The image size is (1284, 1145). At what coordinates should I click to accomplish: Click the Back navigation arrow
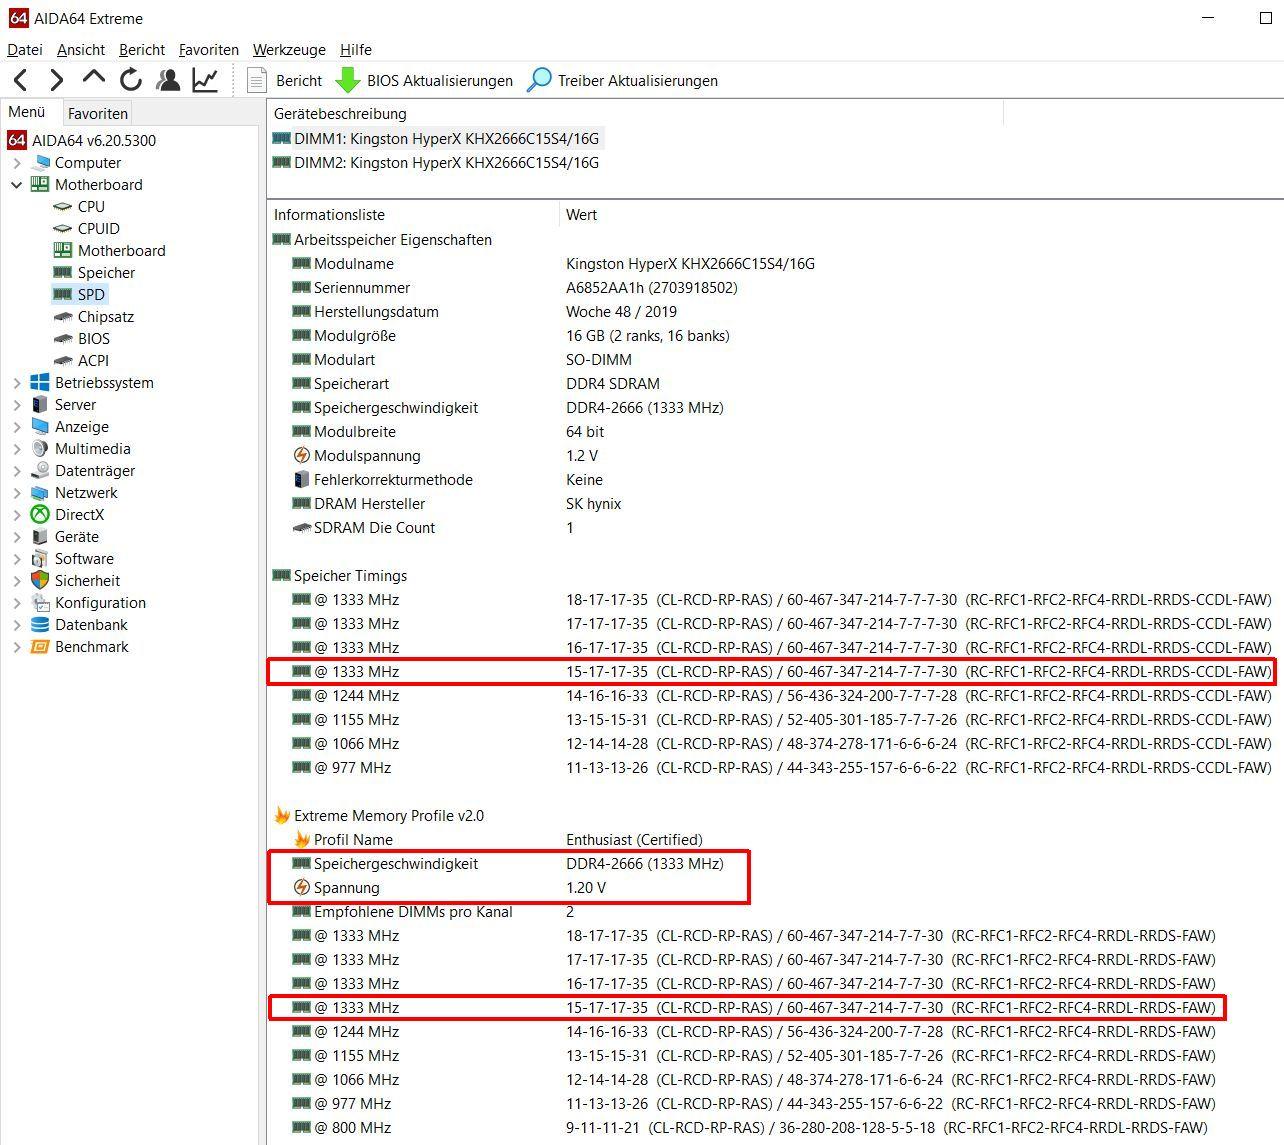point(20,80)
